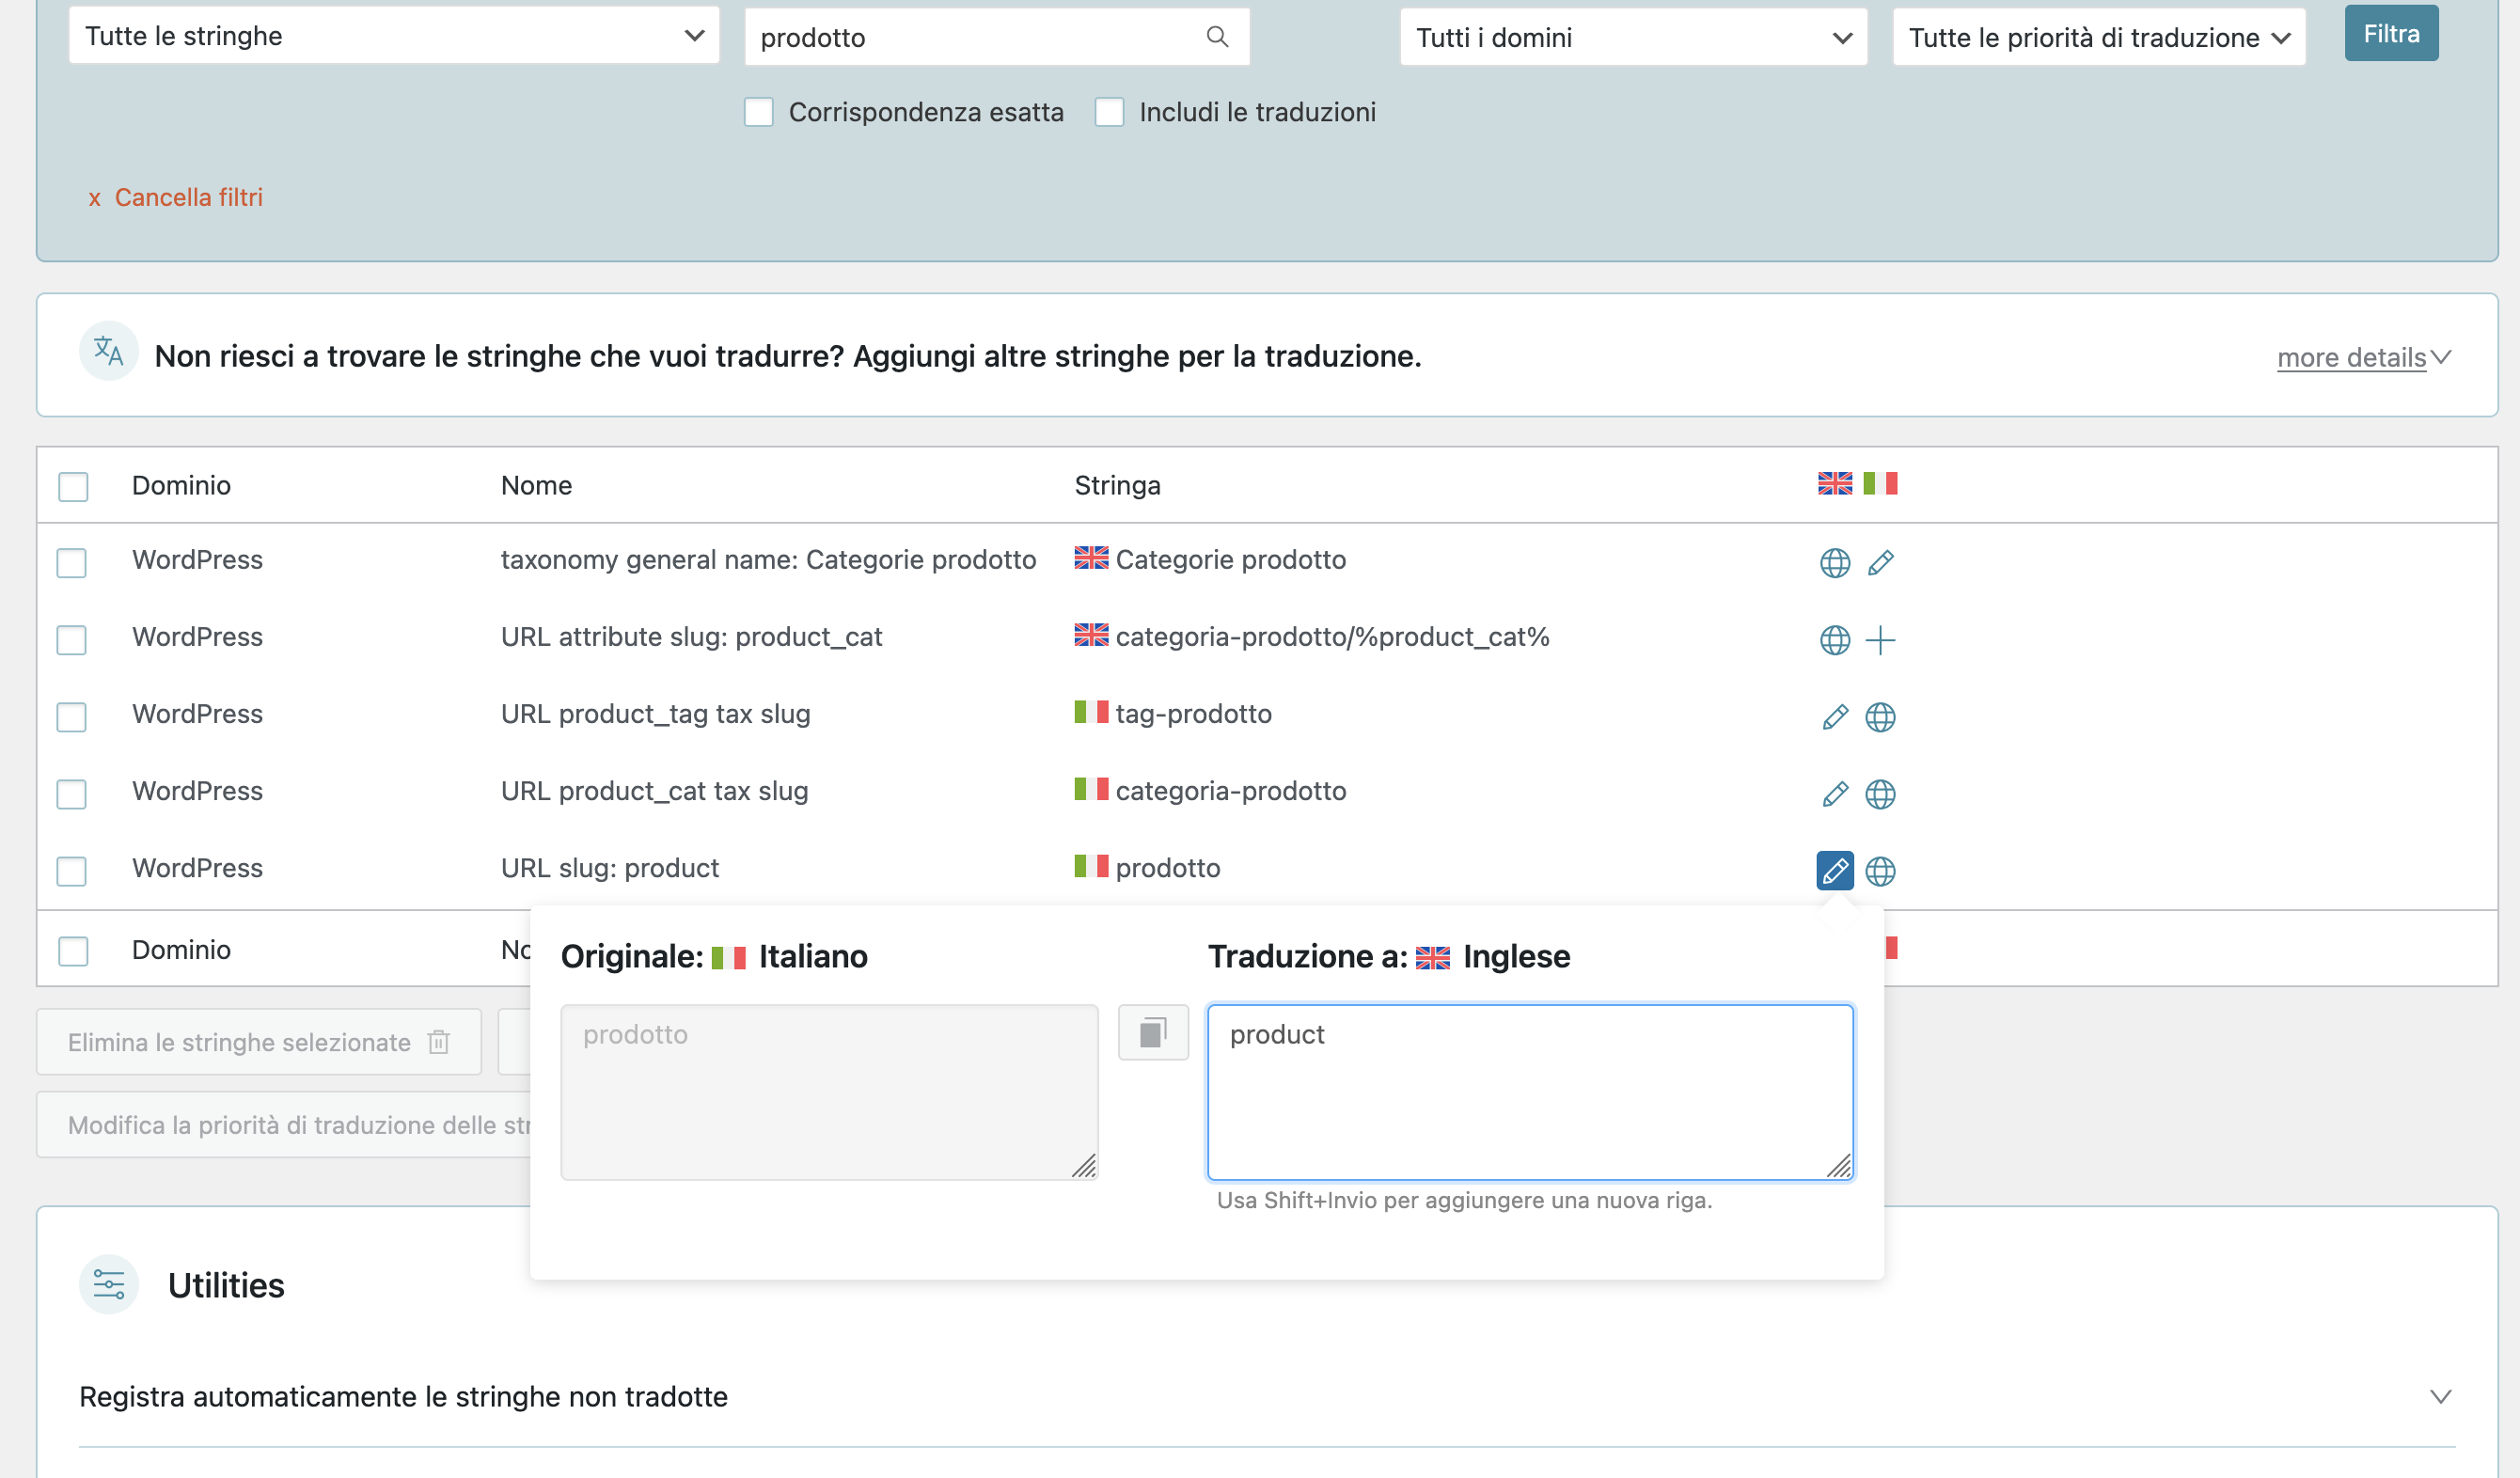Image resolution: width=2520 pixels, height=1478 pixels.
Task: Click globe icon for prodotto row
Action: point(1880,871)
